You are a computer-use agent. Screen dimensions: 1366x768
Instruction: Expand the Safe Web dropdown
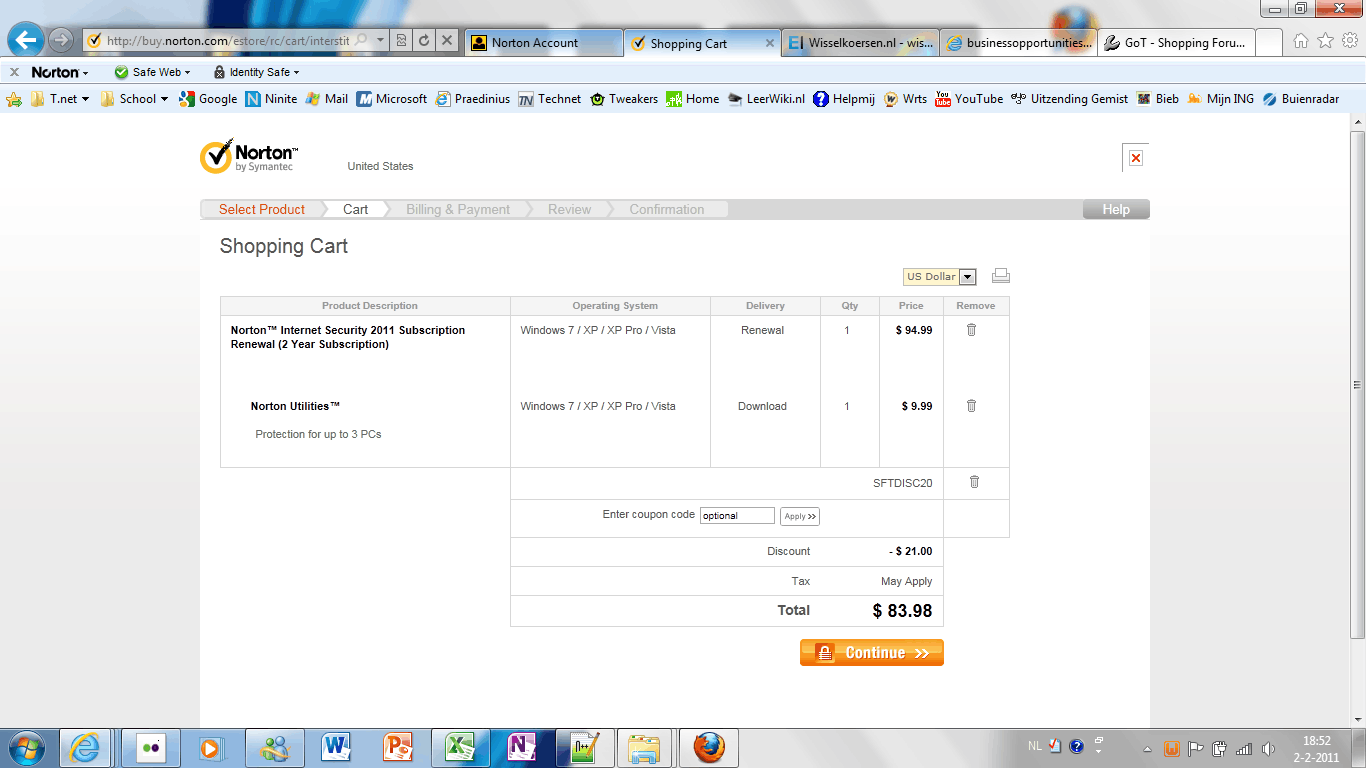152,72
